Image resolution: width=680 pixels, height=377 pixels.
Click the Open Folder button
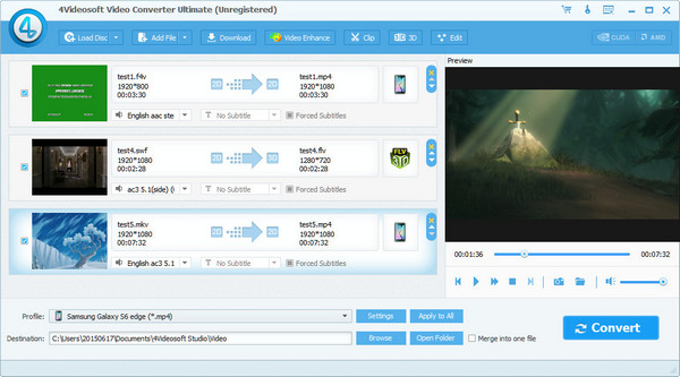[436, 338]
